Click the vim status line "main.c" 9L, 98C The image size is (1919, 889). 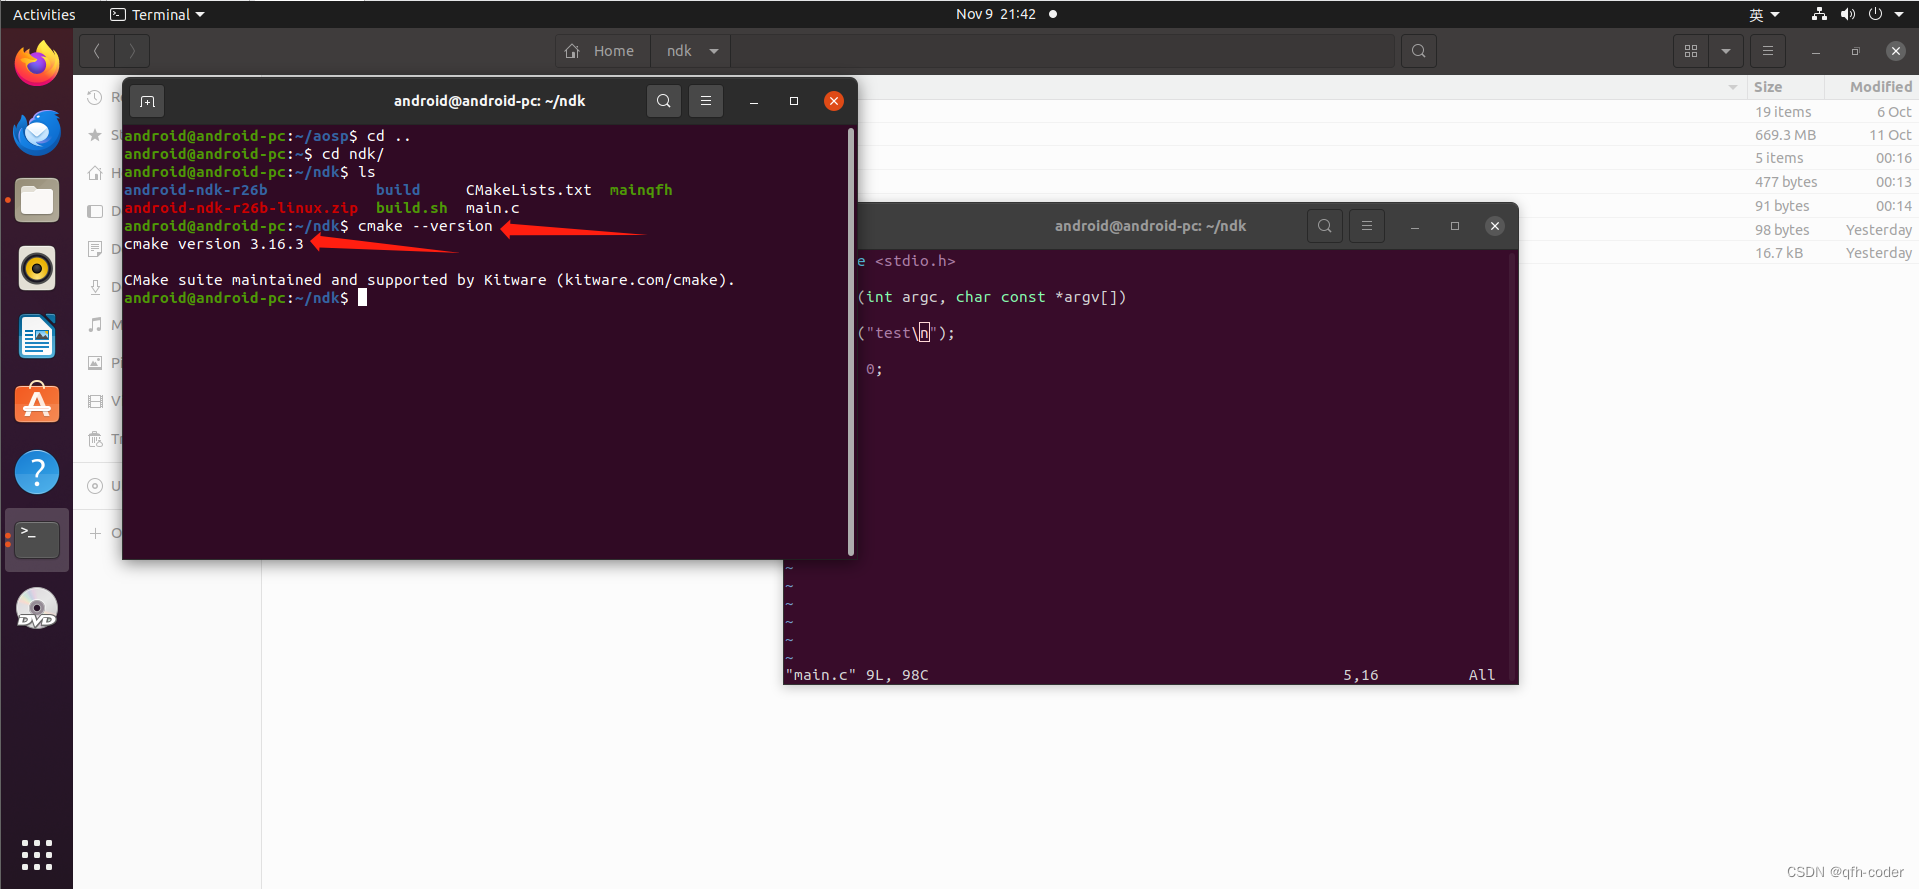coord(858,675)
